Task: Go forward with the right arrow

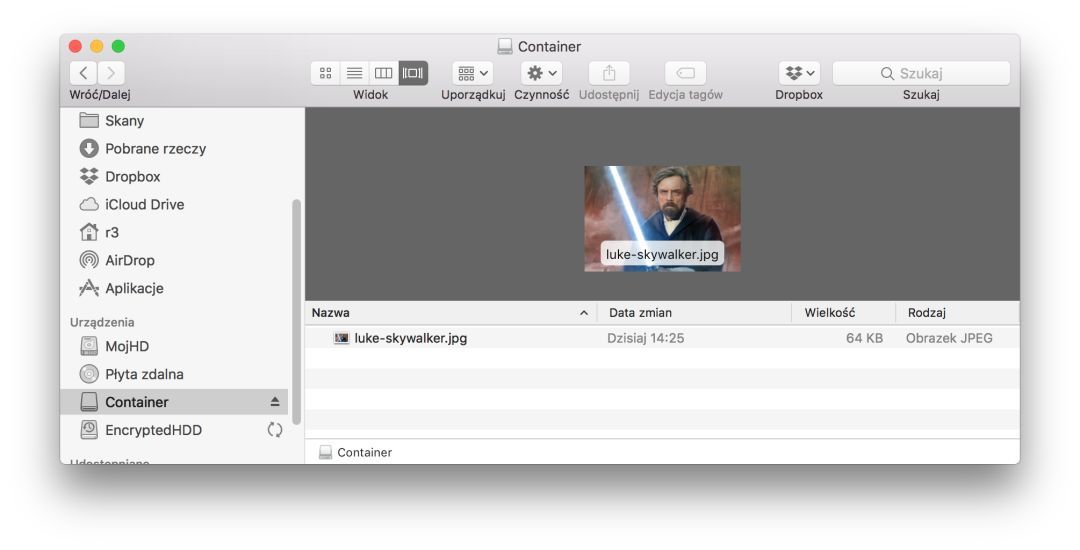Action: pyautogui.click(x=112, y=73)
